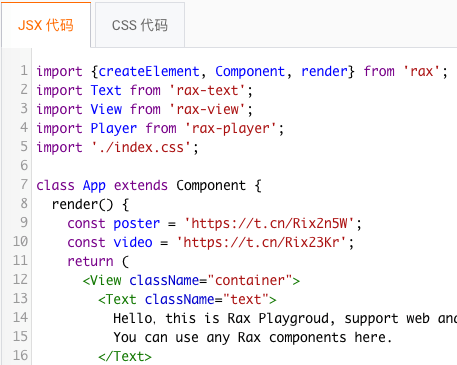The height and width of the screenshot is (365, 457).
Task: Click the View opening tag with container
Action: 191,280
